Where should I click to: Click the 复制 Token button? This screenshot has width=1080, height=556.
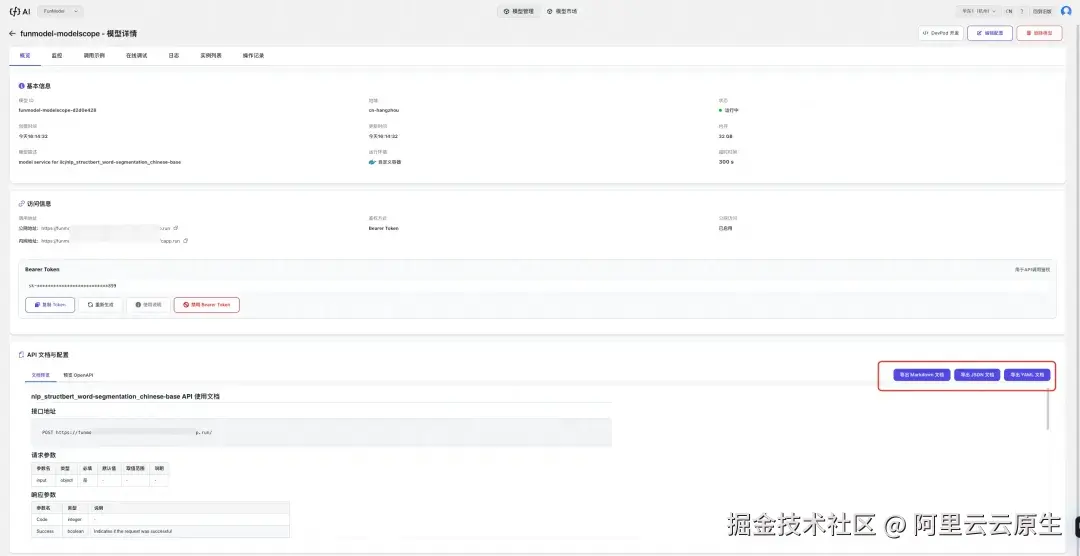click(50, 305)
